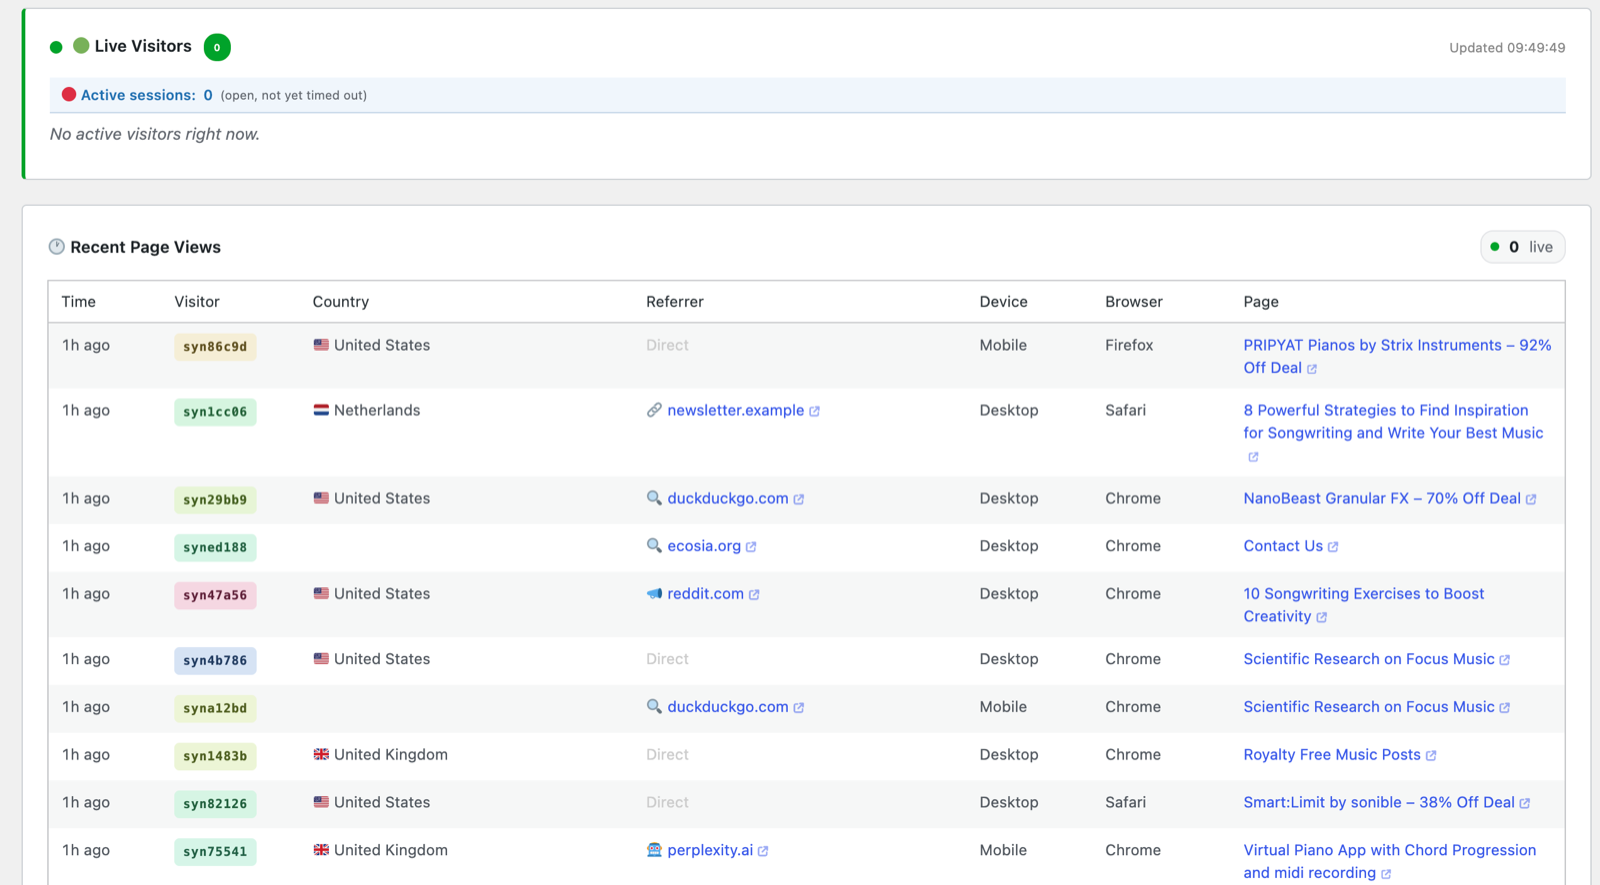This screenshot has height=885, width=1600.
Task: Click external icon after NanoBeast Granular FX
Action: tap(1531, 499)
